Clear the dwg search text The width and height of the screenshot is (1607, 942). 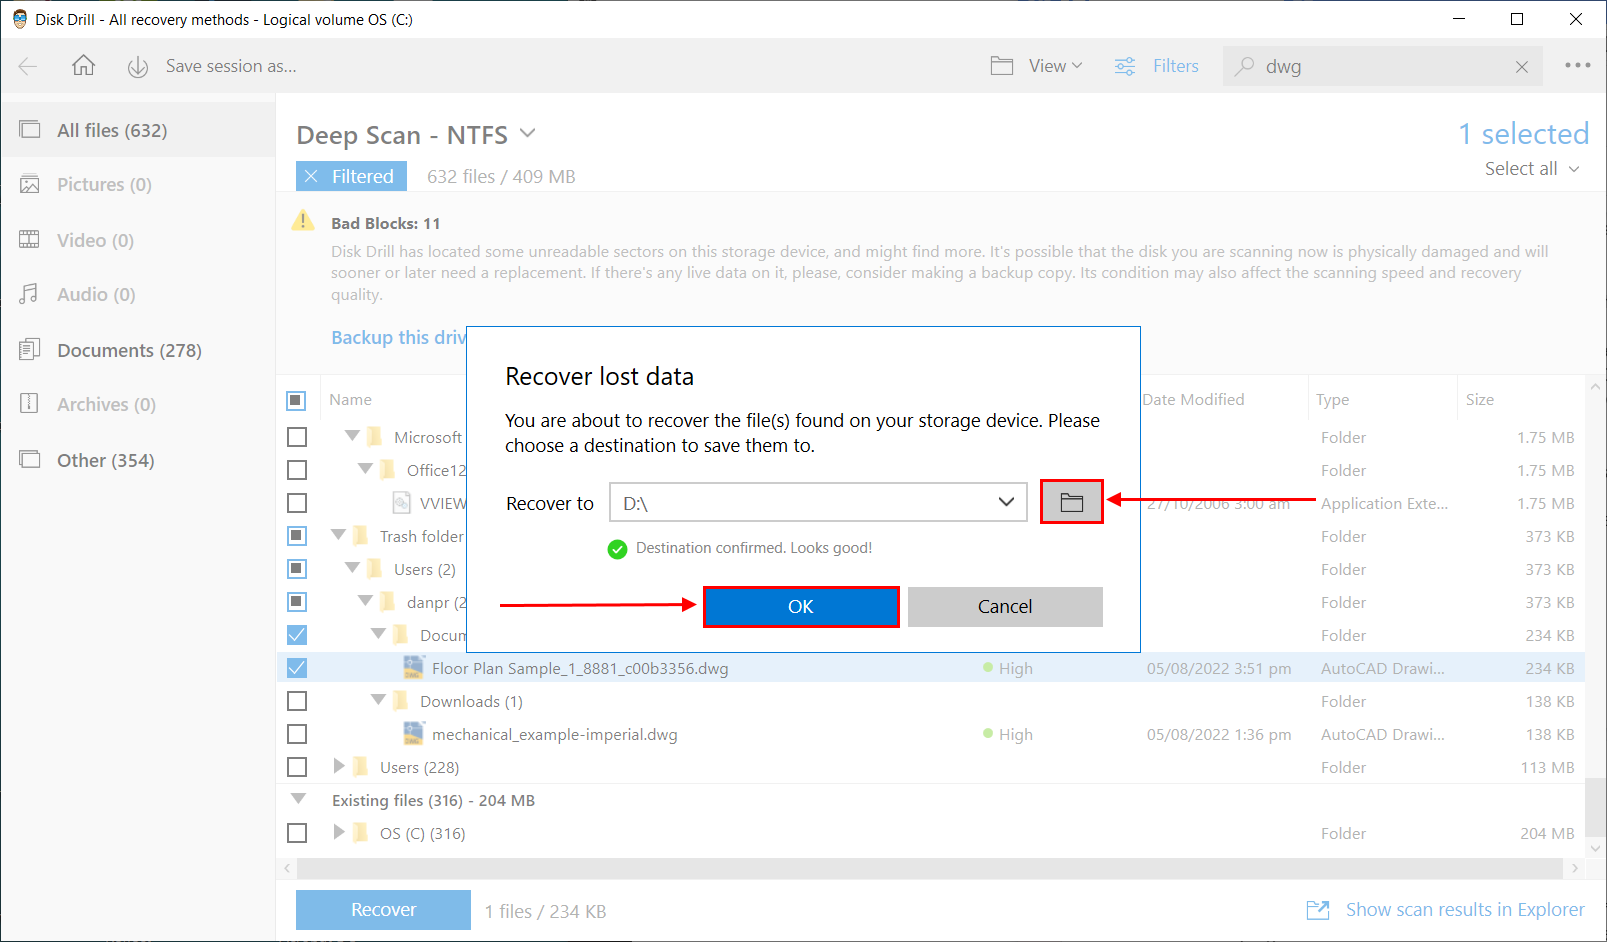(1522, 67)
